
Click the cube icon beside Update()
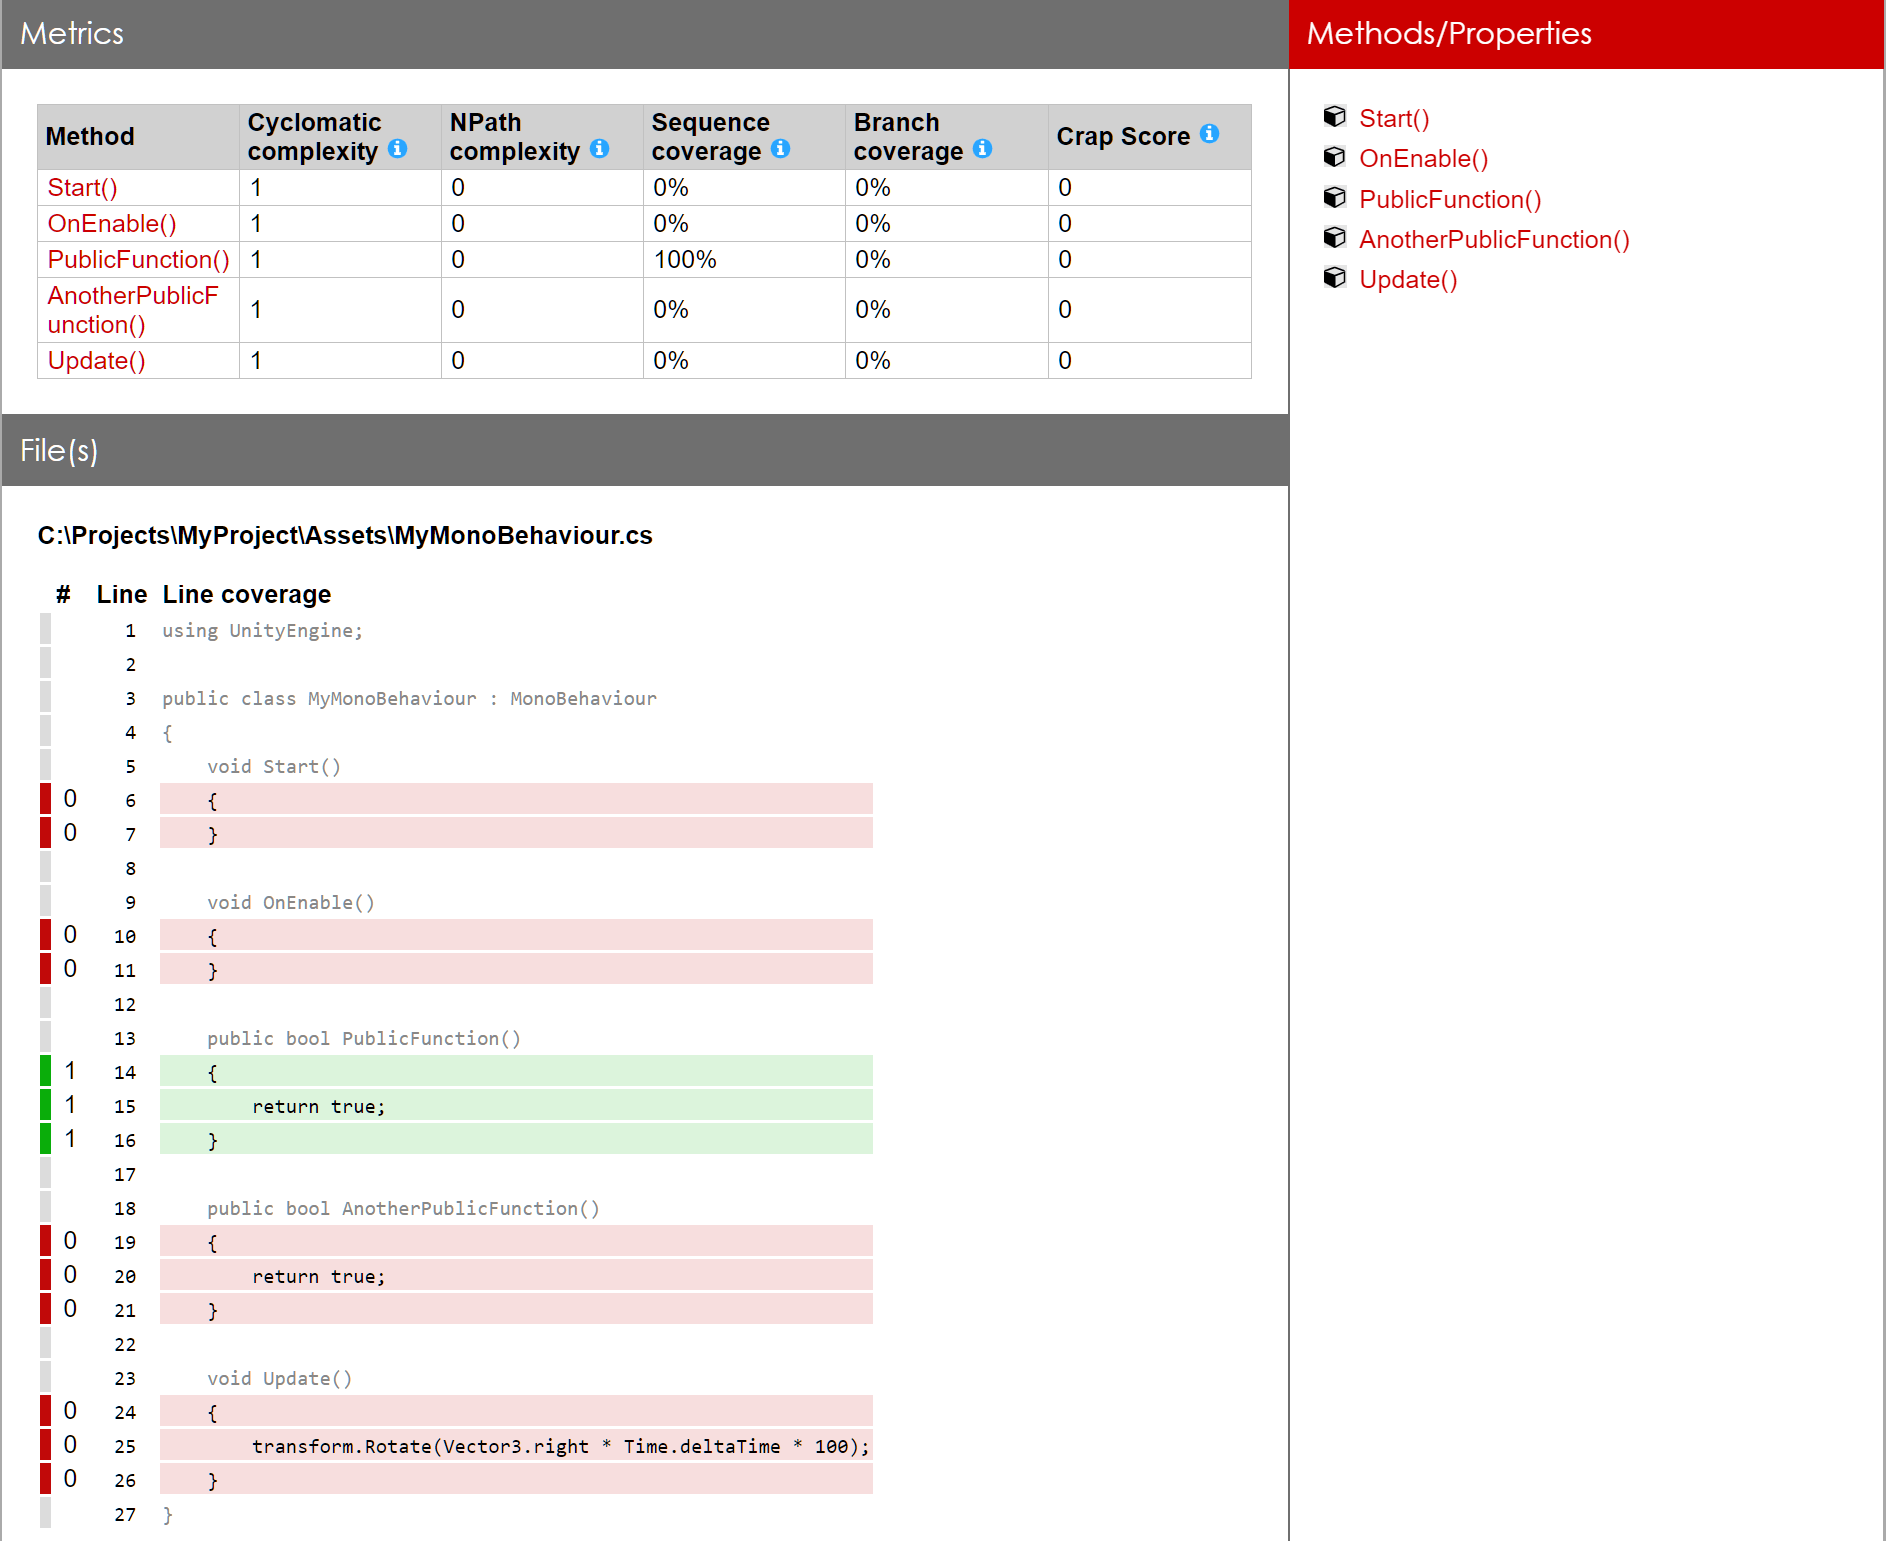tap(1335, 277)
